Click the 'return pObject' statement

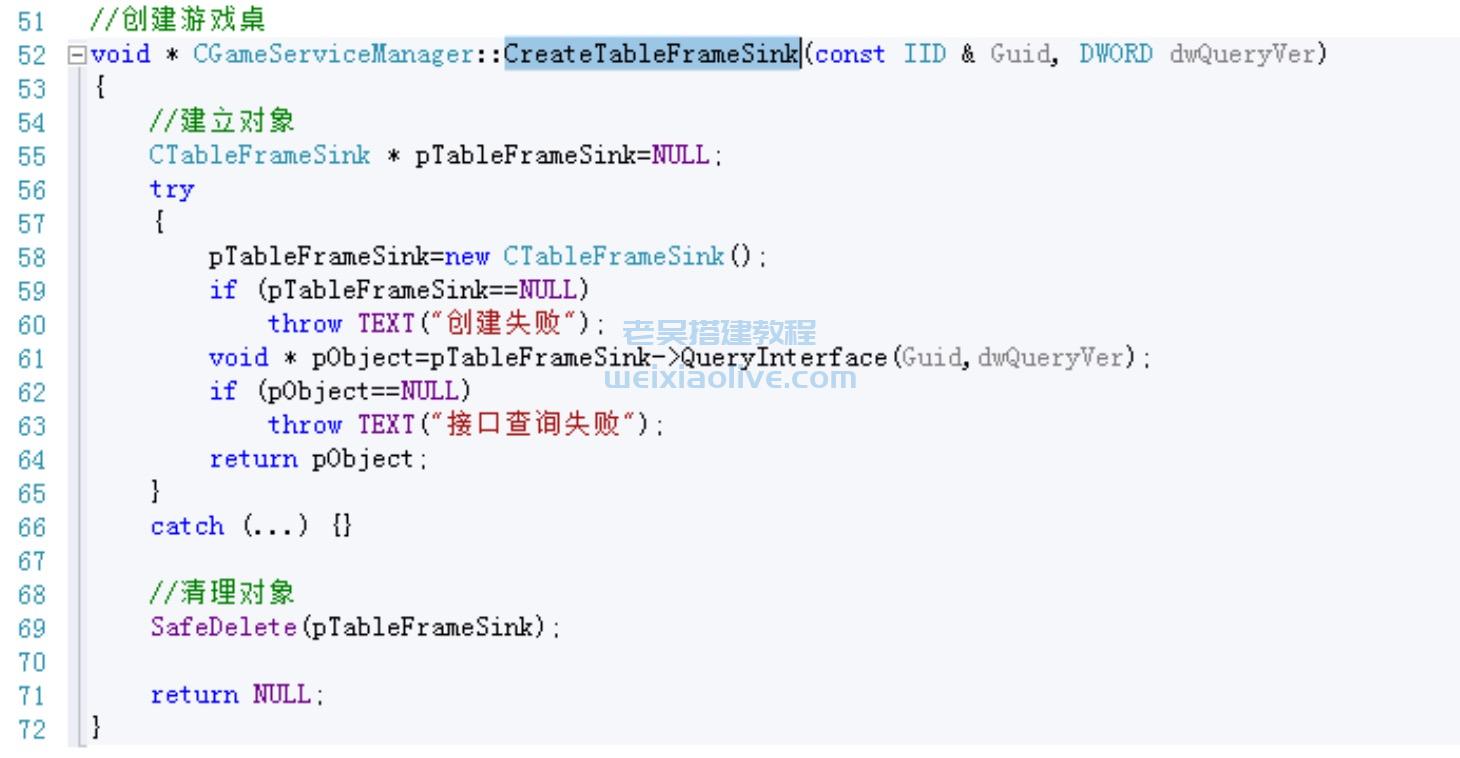(x=311, y=459)
